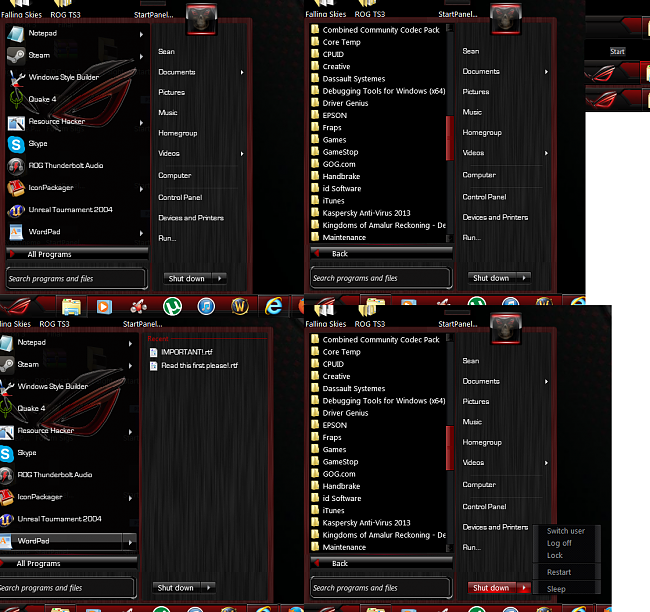Click Back in the top-right Start menu
Viewport: 650px width, 612px height.
coord(381,254)
